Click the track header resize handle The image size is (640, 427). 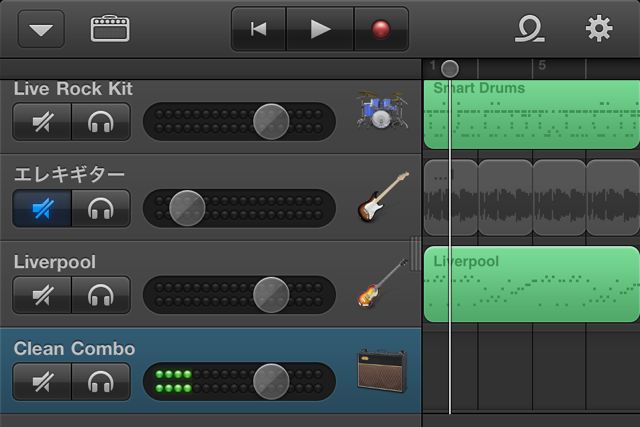[x=416, y=253]
